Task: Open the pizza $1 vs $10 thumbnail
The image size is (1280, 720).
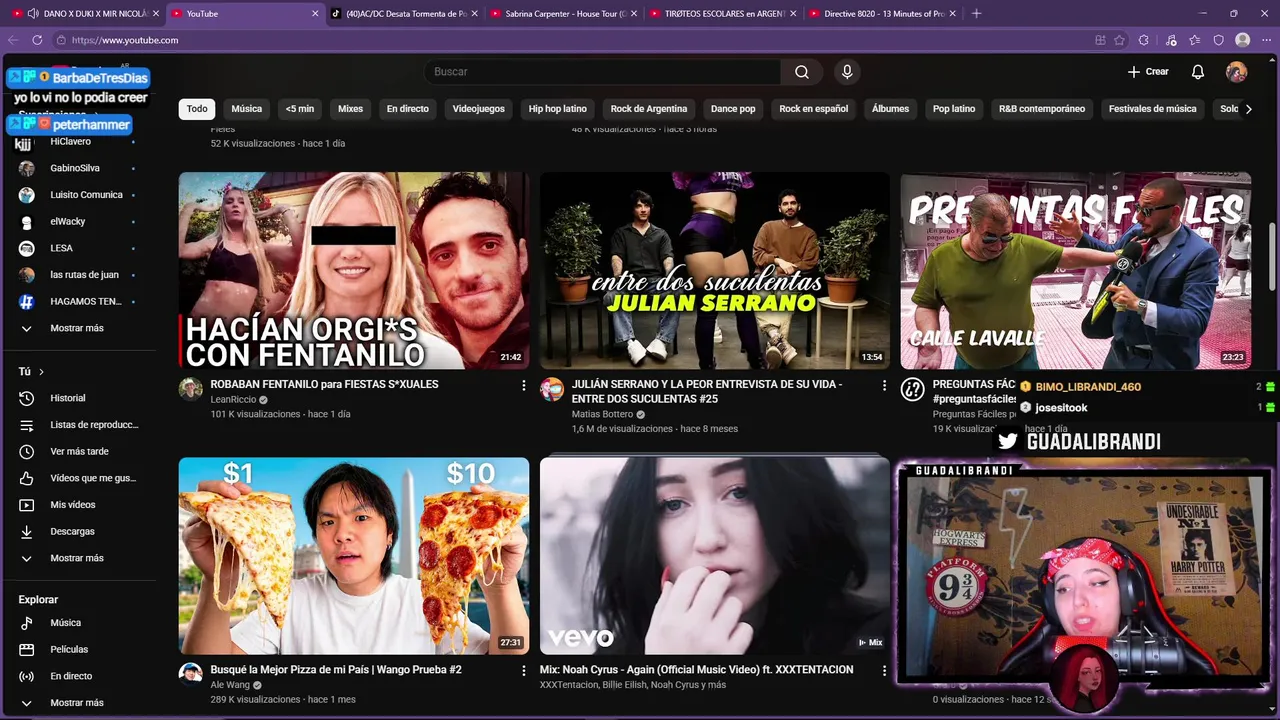Action: point(354,556)
